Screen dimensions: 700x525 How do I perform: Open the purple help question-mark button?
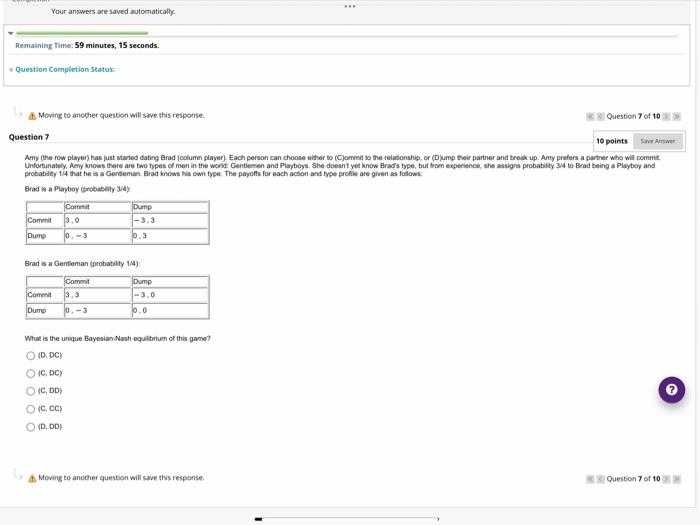point(671,390)
